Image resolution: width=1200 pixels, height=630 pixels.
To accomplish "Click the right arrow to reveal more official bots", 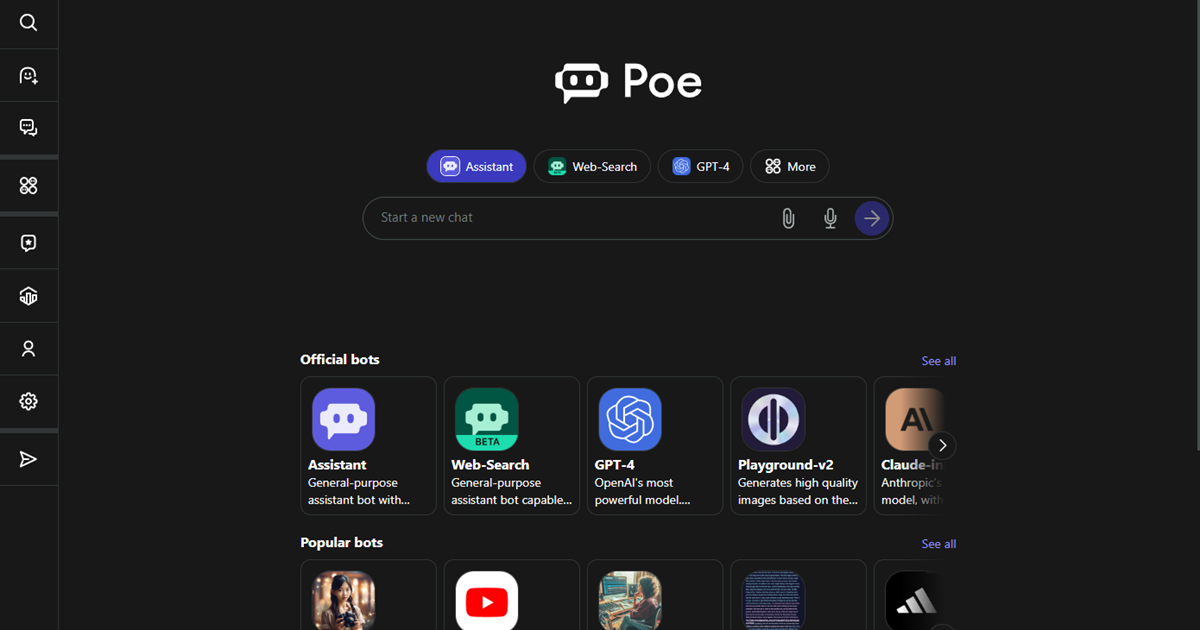I will pos(941,445).
